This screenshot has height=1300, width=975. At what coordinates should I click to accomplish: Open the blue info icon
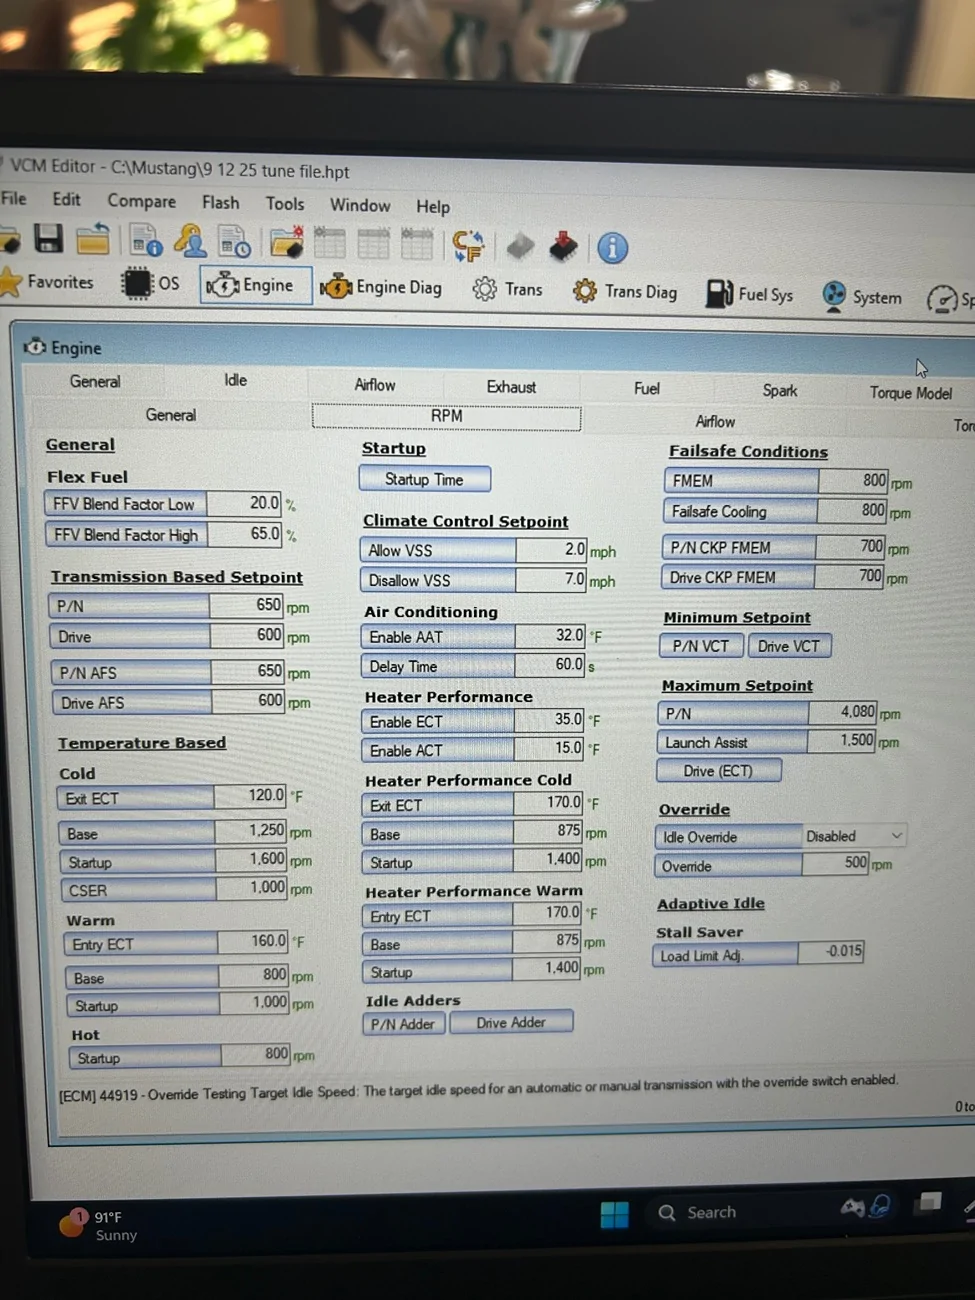[x=612, y=247]
